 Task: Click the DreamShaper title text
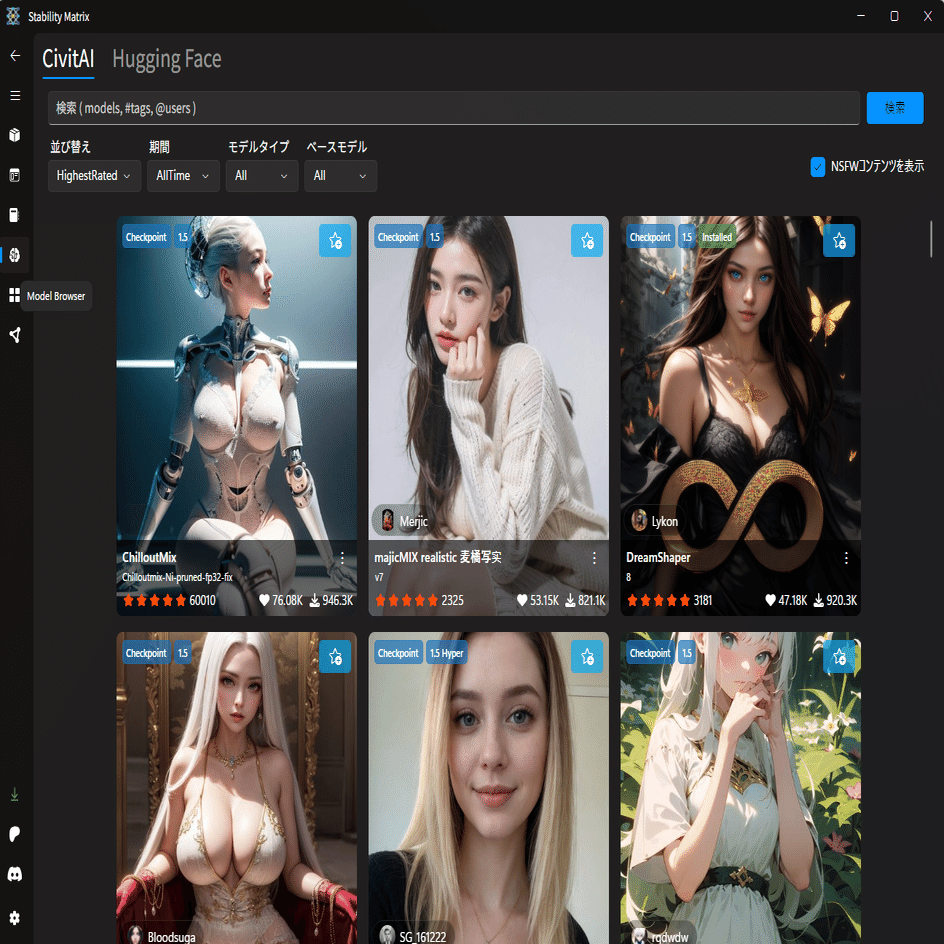pos(658,557)
